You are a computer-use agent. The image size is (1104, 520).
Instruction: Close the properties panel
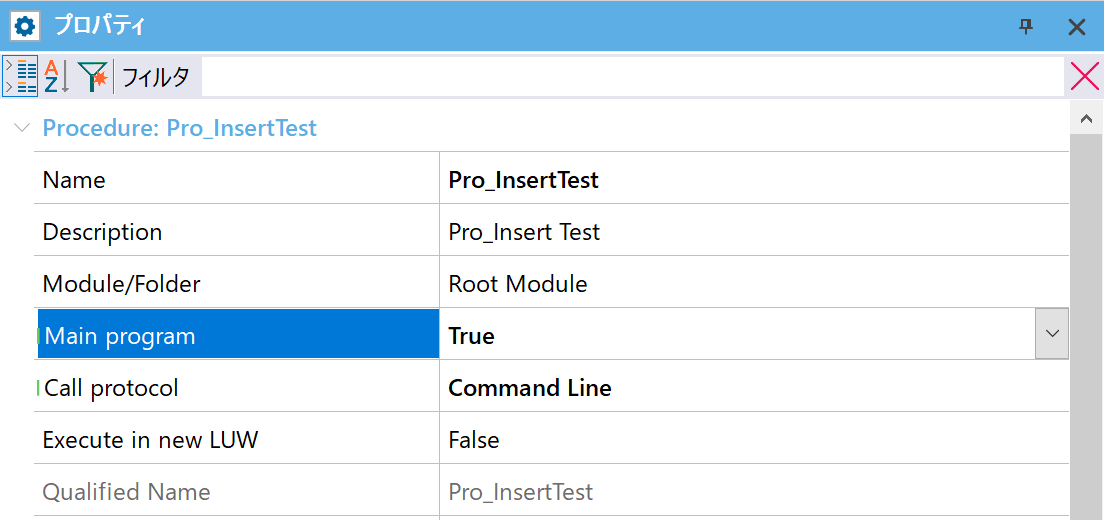(1077, 27)
